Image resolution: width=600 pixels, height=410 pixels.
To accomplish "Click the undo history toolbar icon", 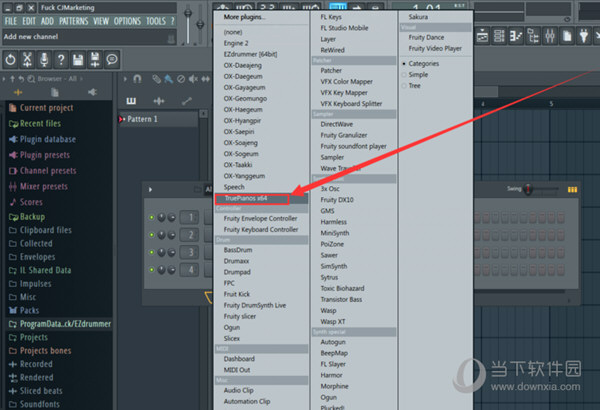I will pos(10,59).
